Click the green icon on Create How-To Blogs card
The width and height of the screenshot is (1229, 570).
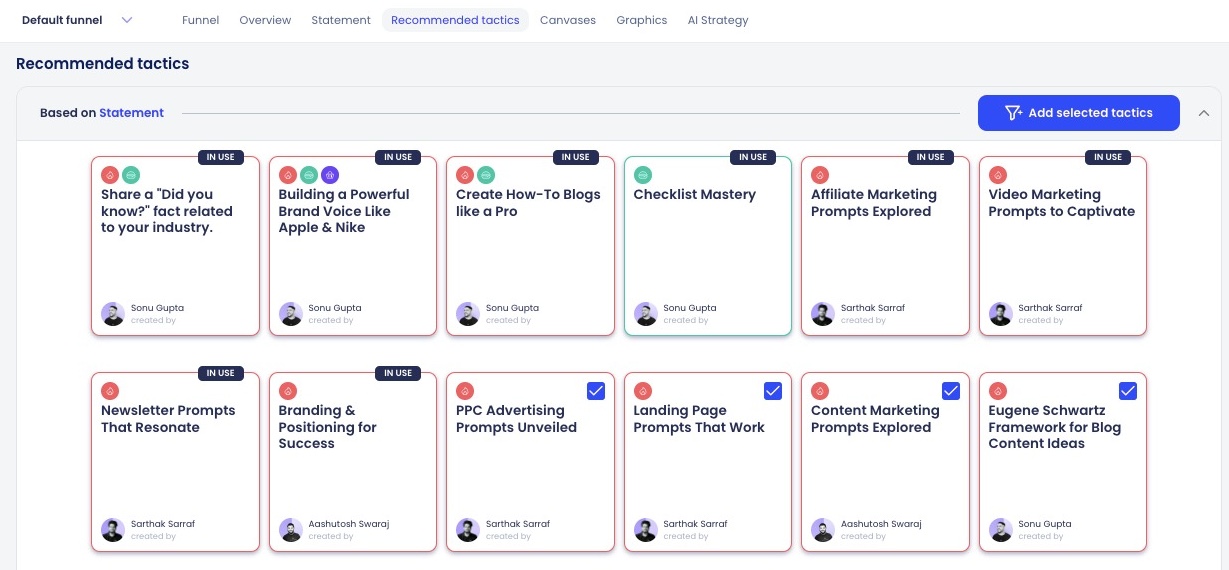click(x=486, y=175)
